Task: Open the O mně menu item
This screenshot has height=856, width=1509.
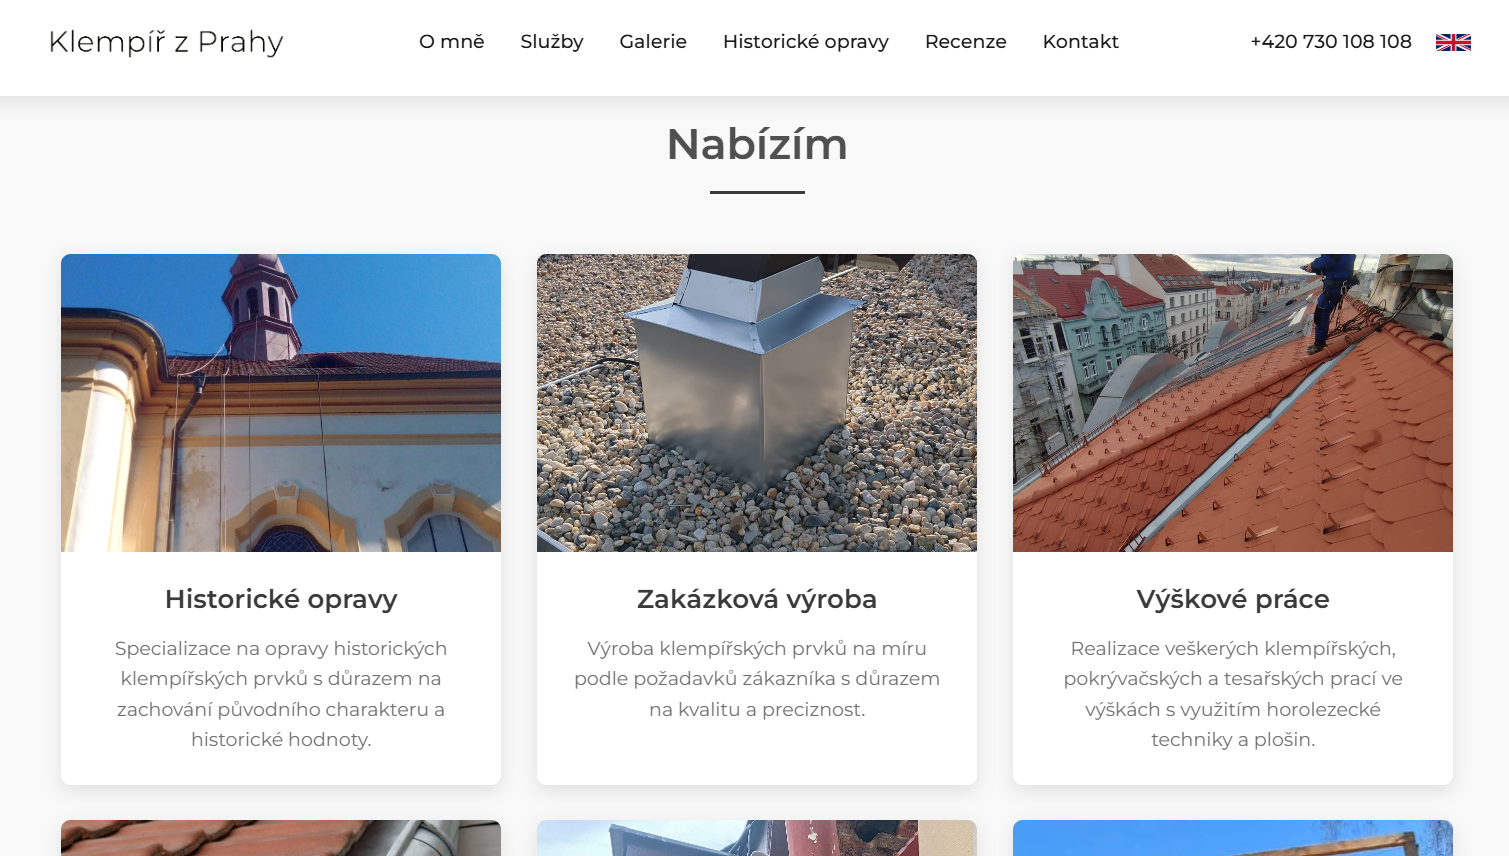Action: (452, 42)
